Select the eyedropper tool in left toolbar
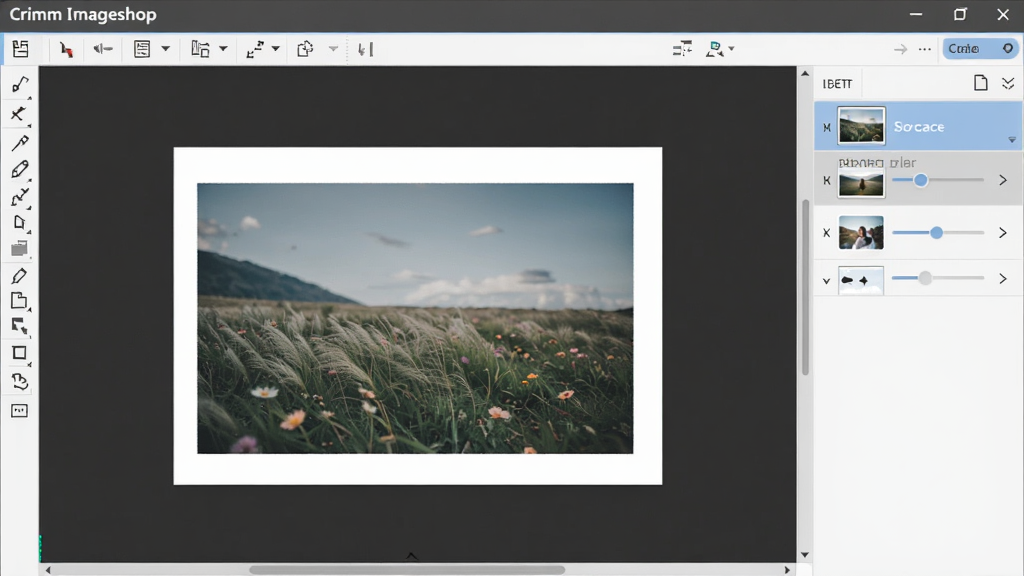 20,142
